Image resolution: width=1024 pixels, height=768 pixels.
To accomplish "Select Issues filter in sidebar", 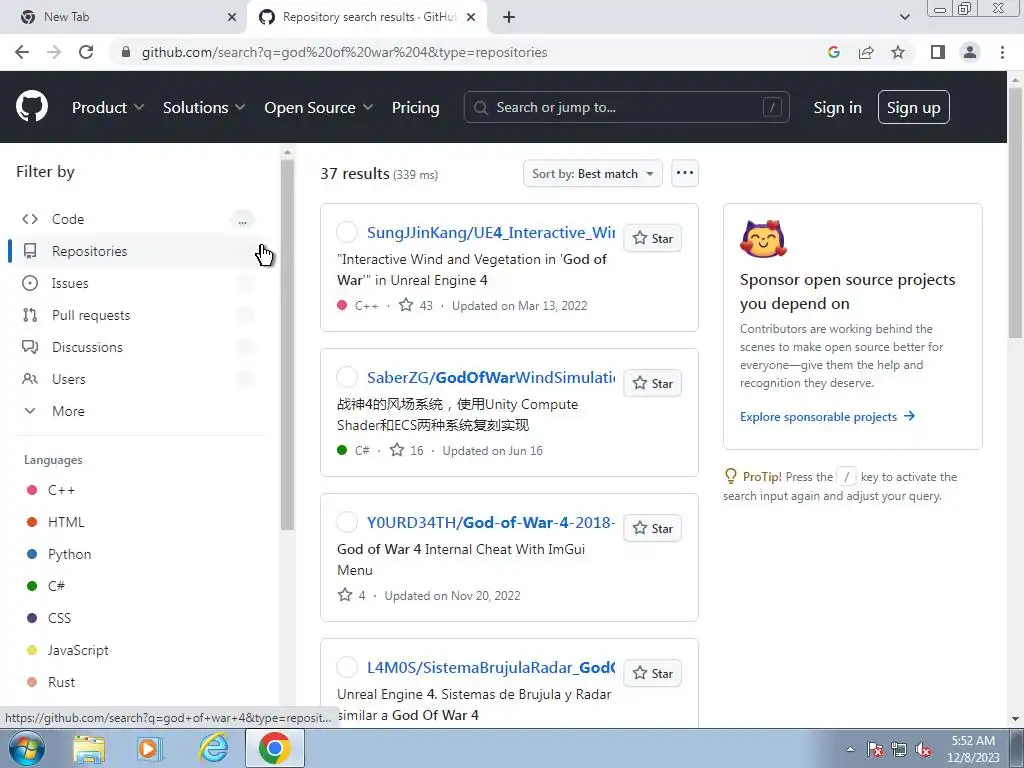I will pos(137,283).
